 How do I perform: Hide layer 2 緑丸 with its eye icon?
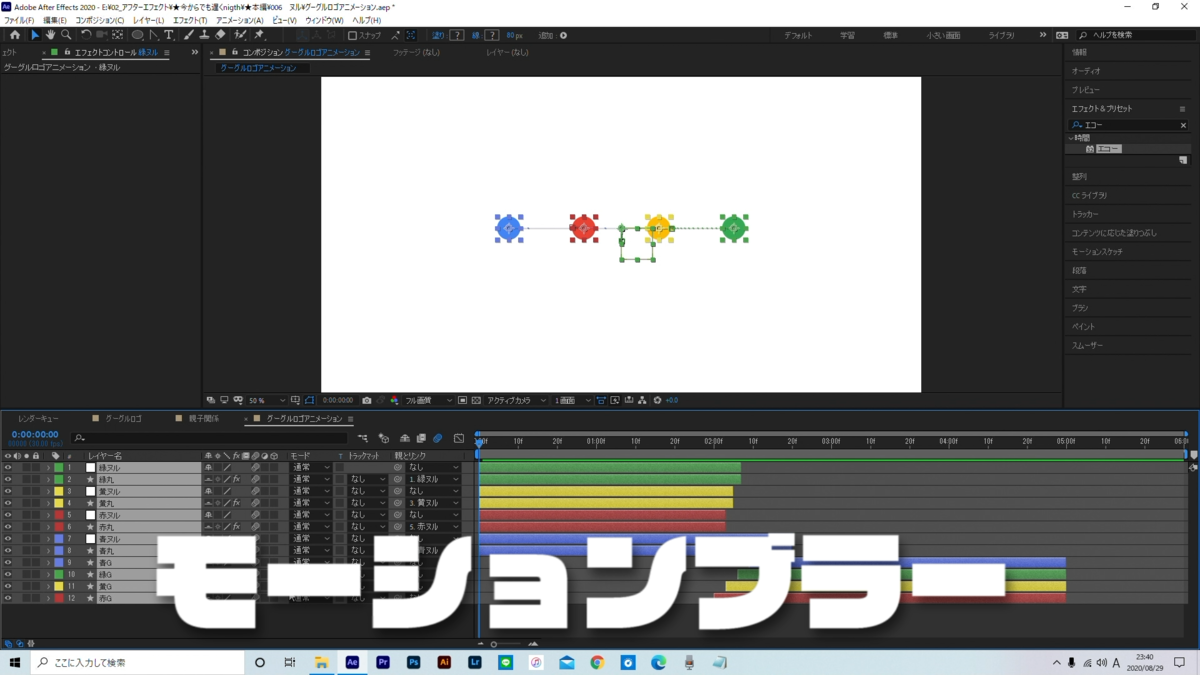click(x=8, y=479)
